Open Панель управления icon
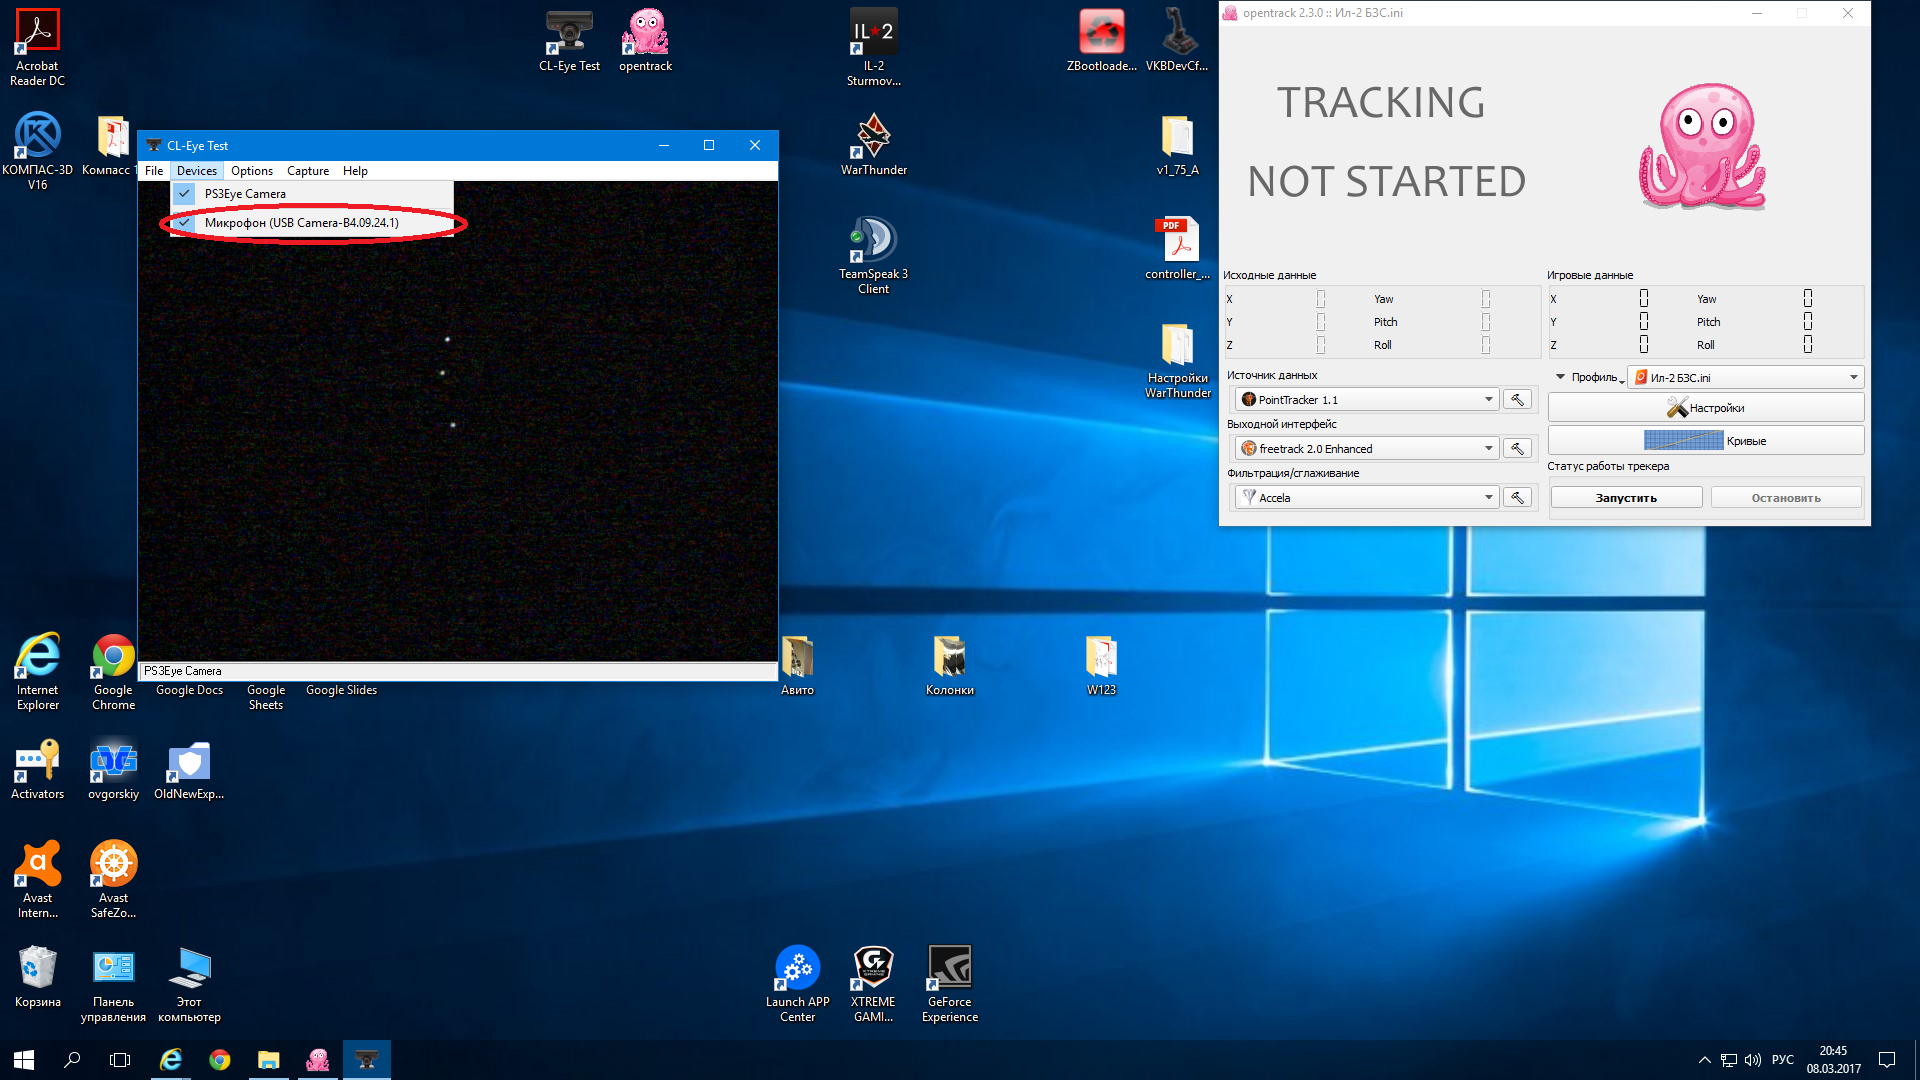Viewport: 1920px width, 1080px height. pos(113,985)
